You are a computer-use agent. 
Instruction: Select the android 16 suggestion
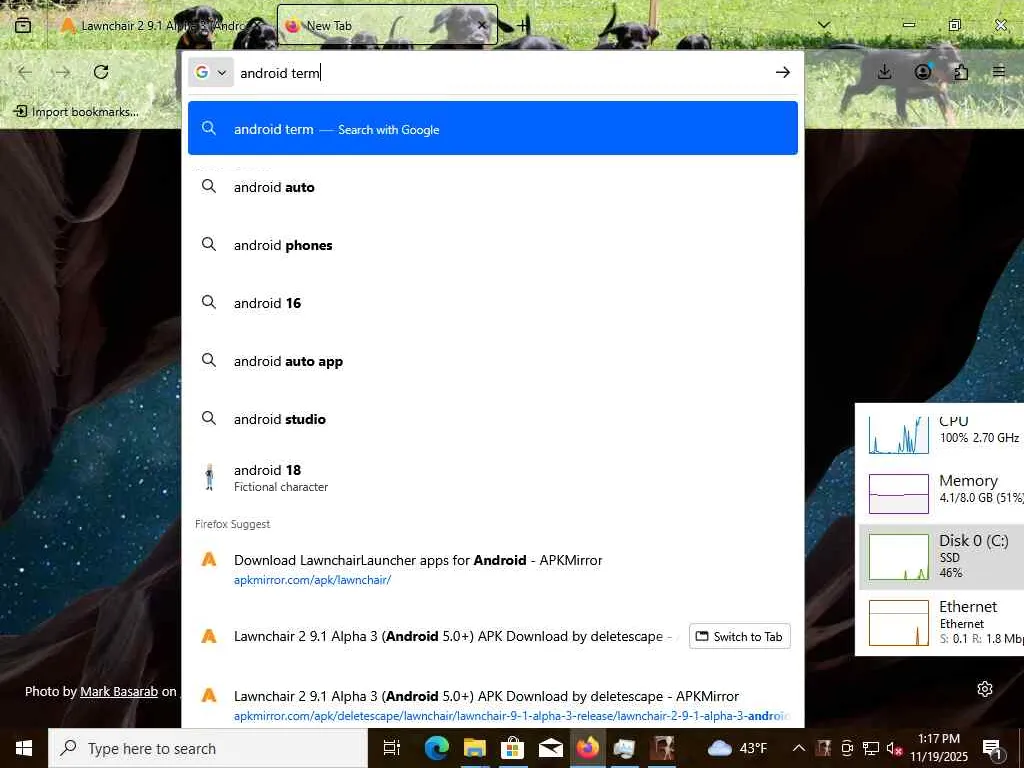click(492, 303)
